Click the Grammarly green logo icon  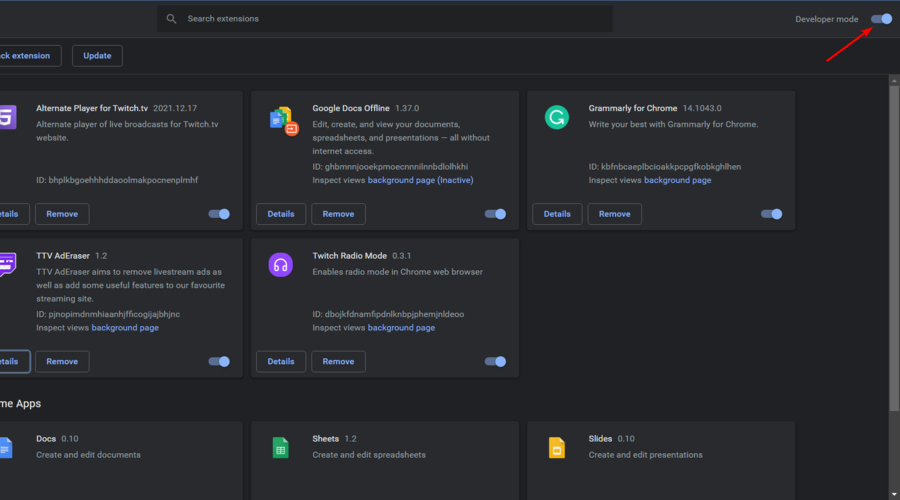pos(557,117)
